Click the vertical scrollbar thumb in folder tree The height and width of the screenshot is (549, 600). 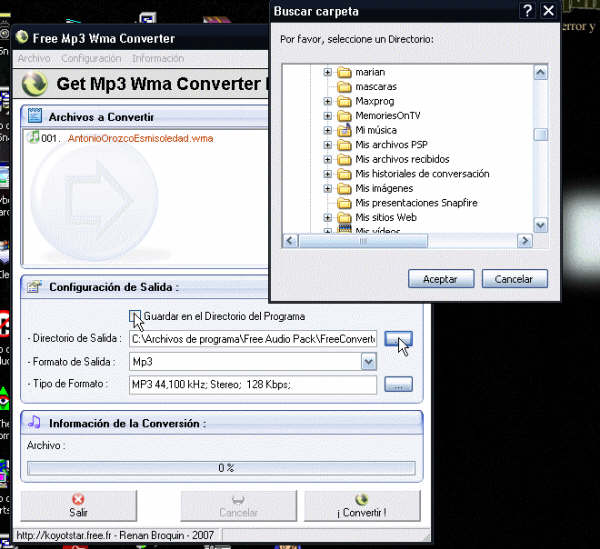pos(541,134)
